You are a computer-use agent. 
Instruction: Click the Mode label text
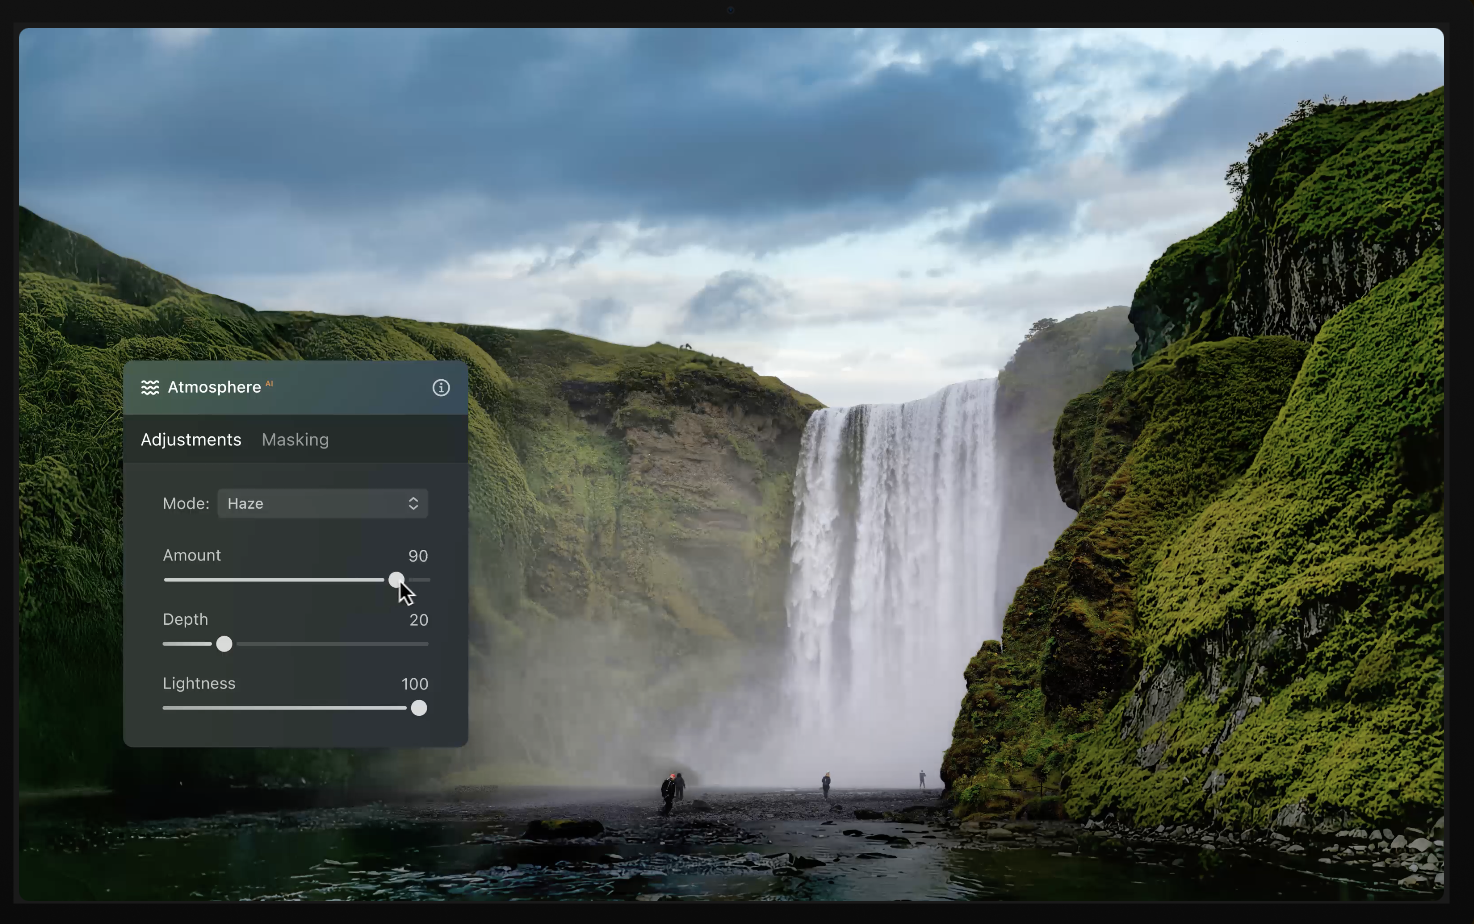[x=186, y=504]
